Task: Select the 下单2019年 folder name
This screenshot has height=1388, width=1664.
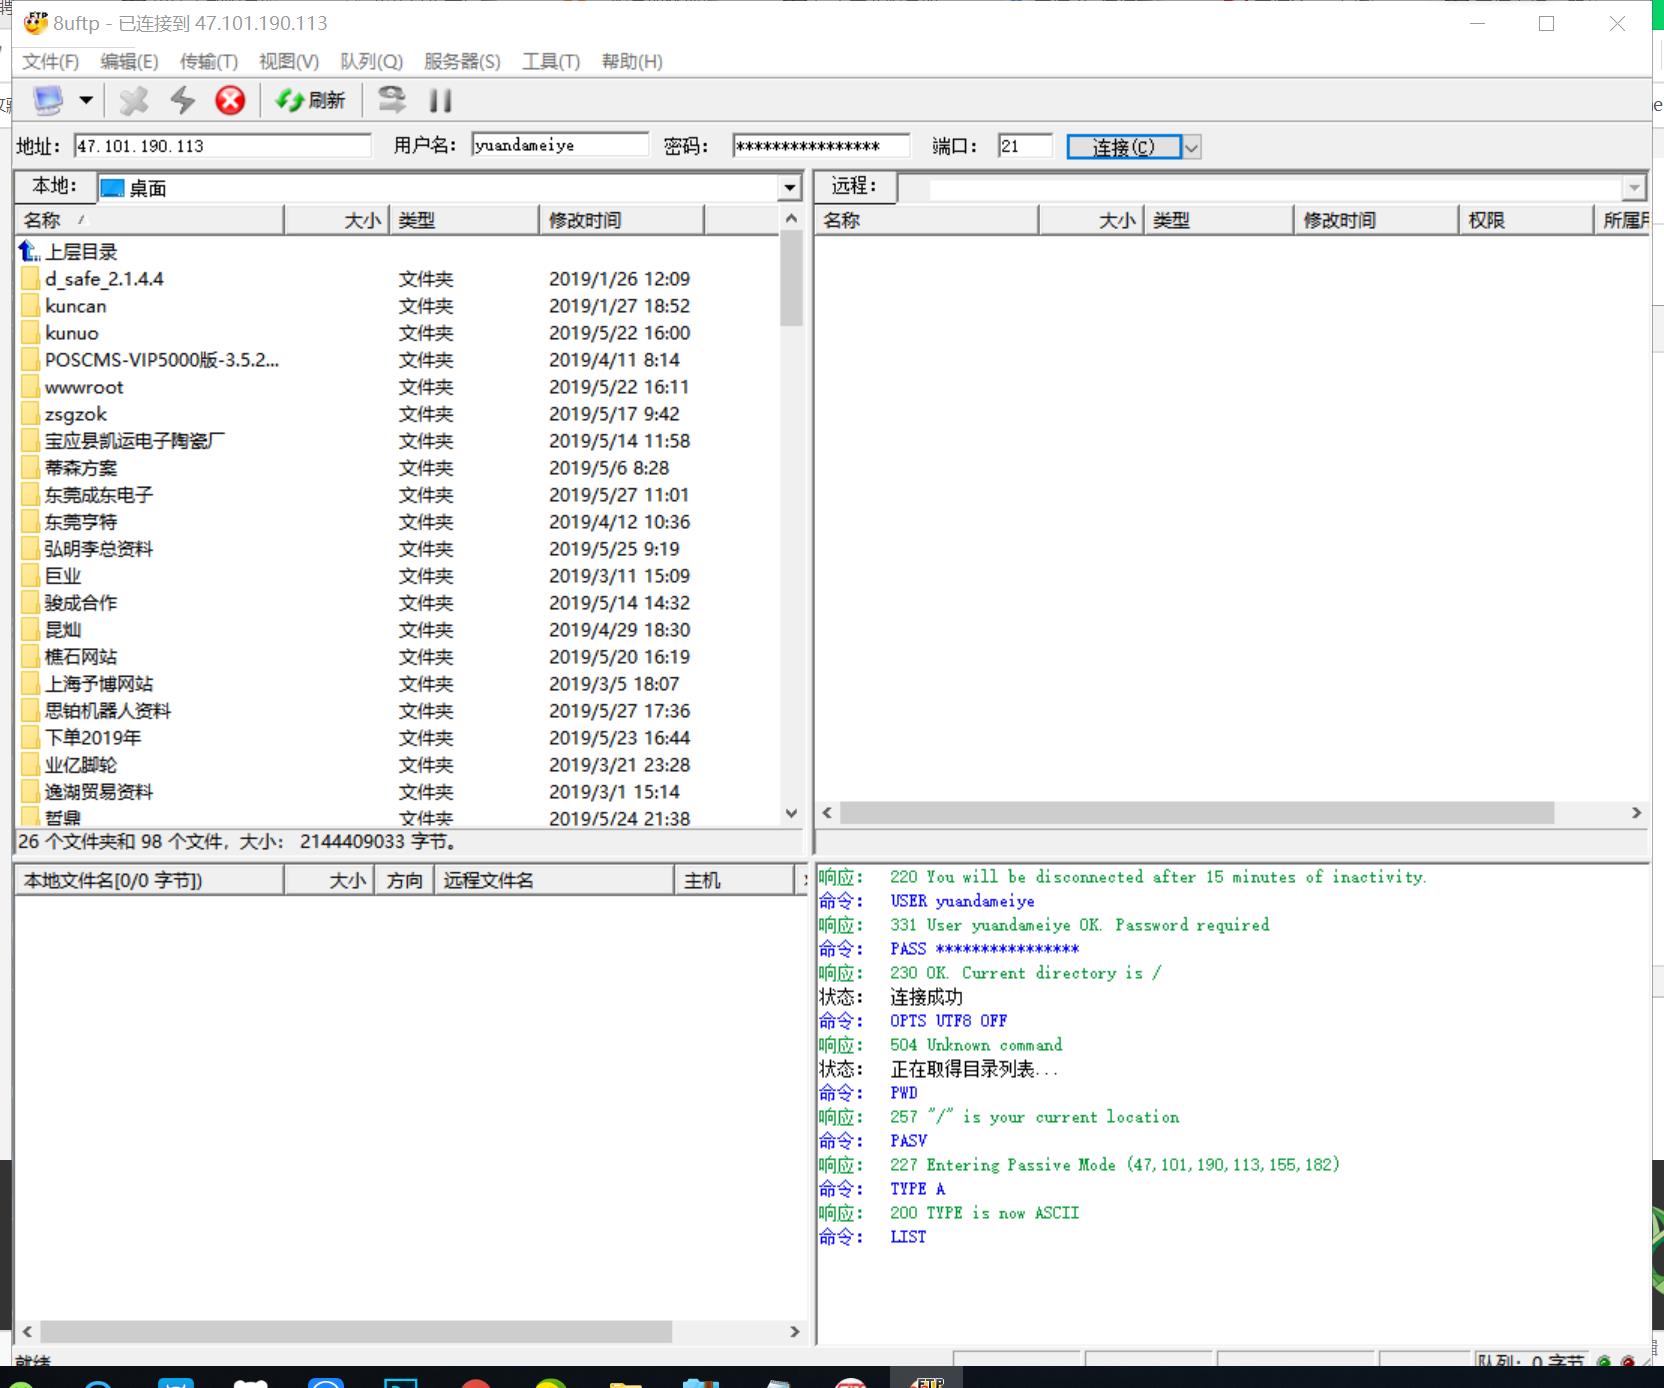Action: [x=93, y=738]
